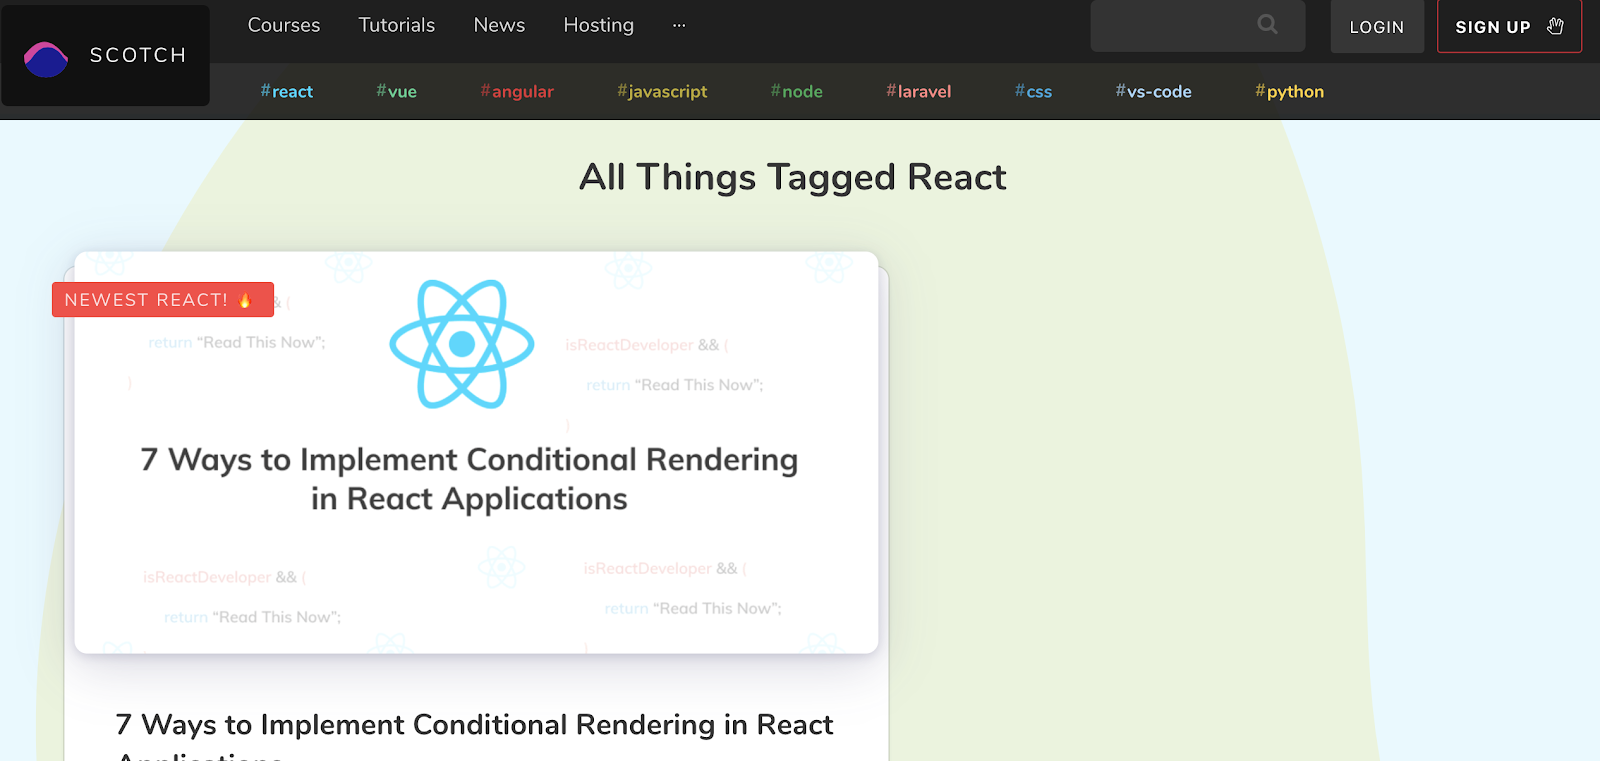Open the Conditional Rendering article card image
Viewport: 1600px width, 761px height.
pyautogui.click(x=476, y=453)
